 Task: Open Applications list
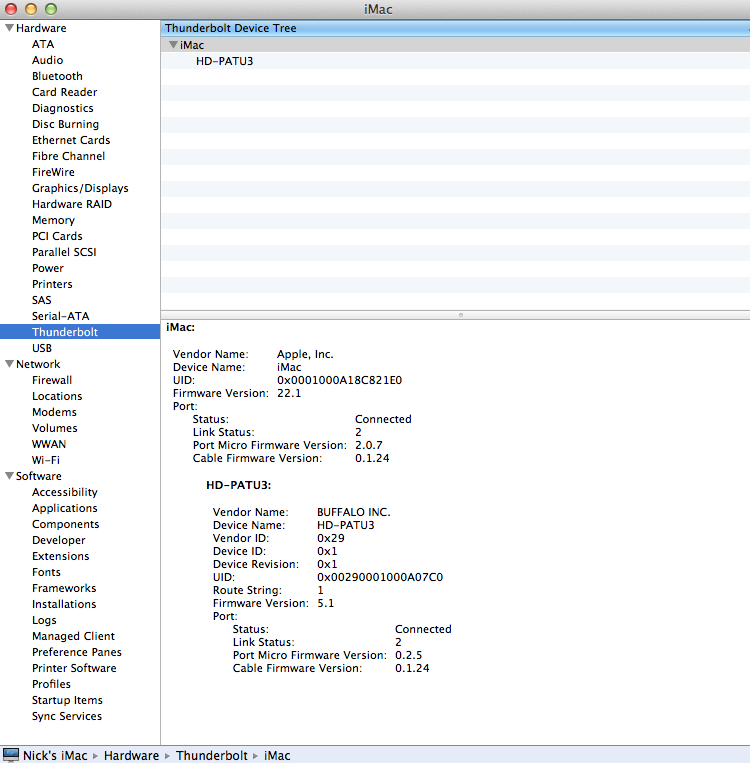[65, 508]
